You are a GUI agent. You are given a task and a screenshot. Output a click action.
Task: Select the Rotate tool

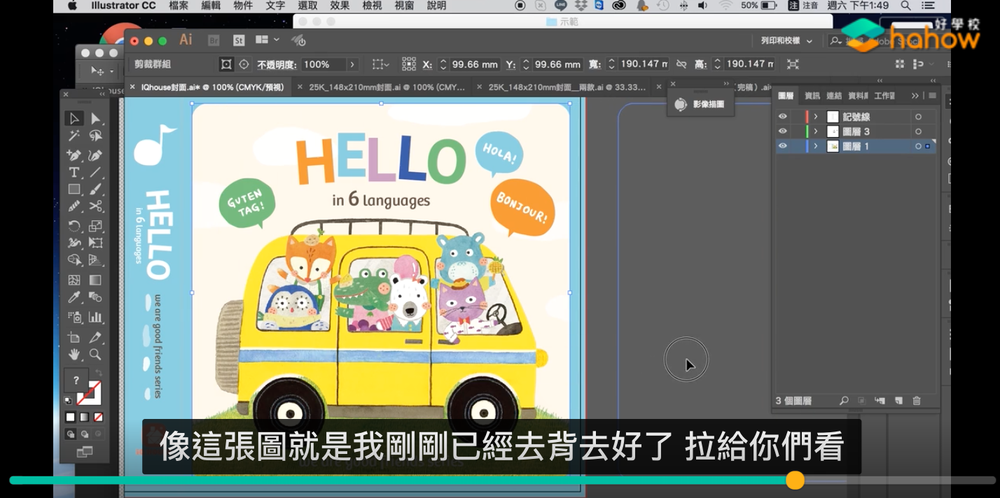[74, 226]
